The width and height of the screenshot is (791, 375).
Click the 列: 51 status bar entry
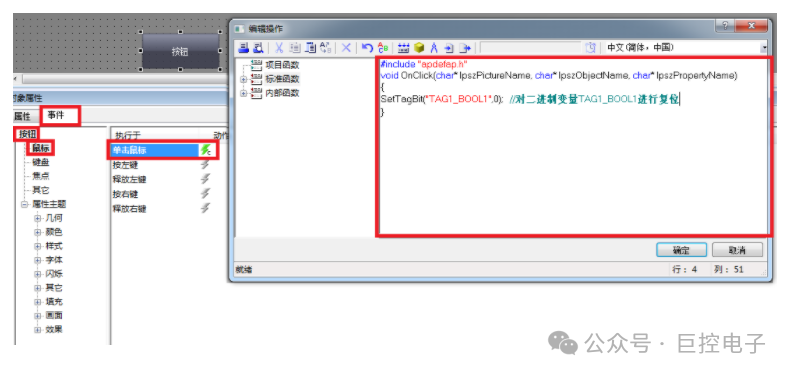728,270
